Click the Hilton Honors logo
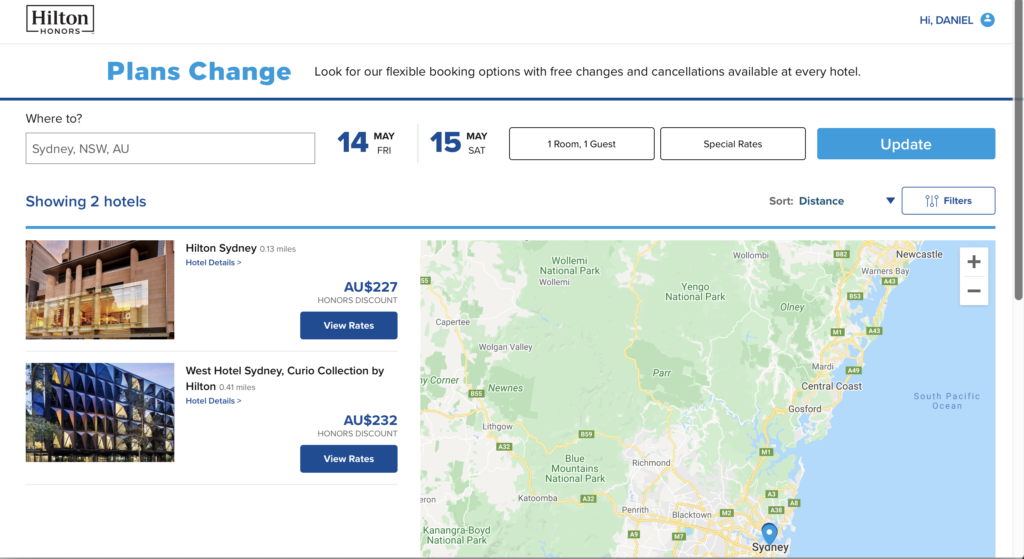 point(60,20)
